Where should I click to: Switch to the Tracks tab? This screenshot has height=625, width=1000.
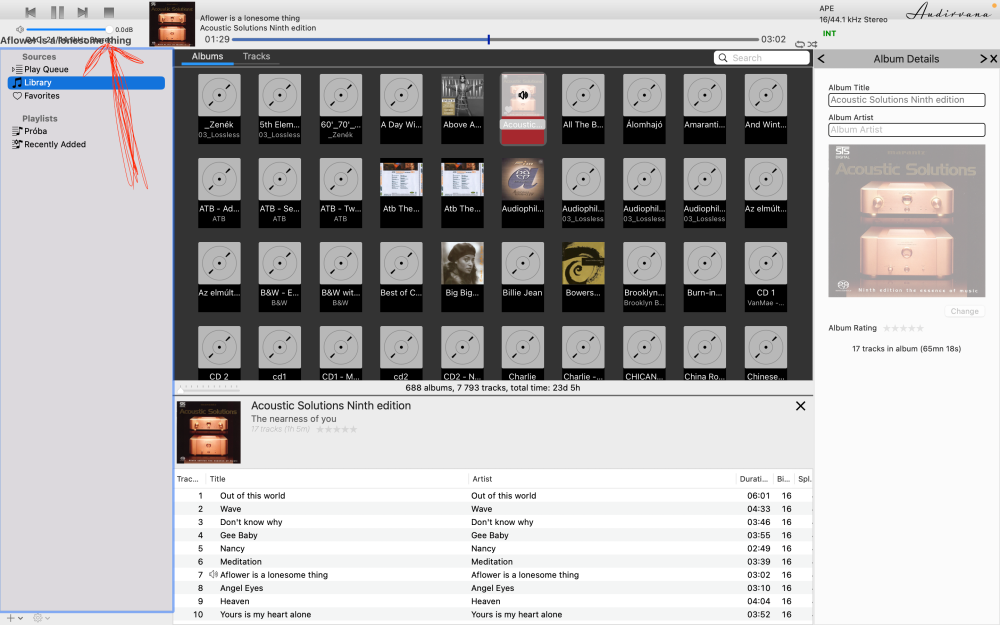[256, 57]
